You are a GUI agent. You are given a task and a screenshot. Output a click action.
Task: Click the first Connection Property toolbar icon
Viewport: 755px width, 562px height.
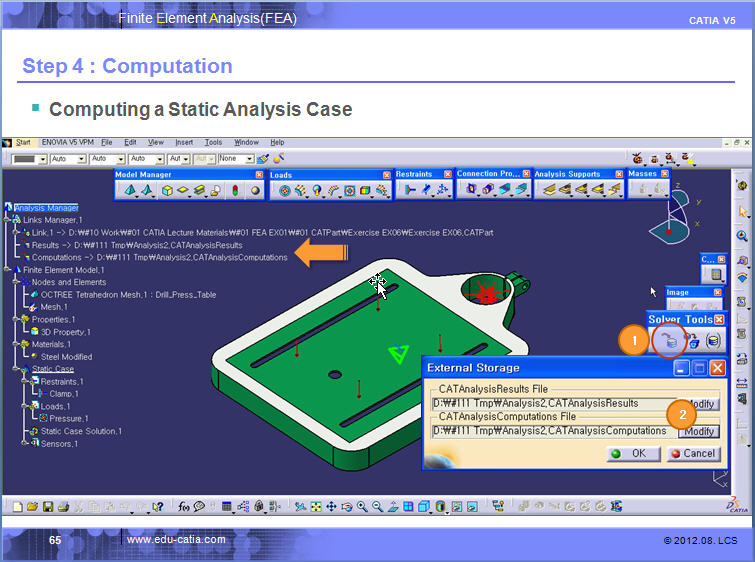pos(470,189)
